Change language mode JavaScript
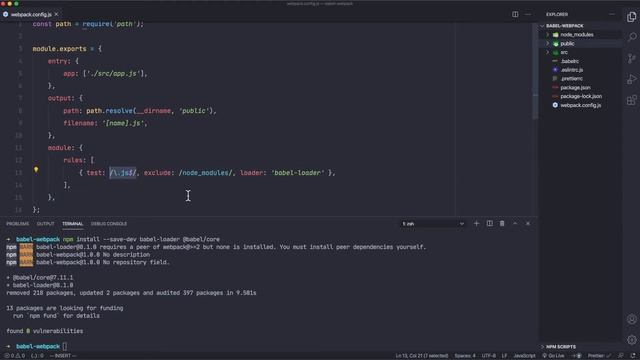The image size is (640, 360). [x=524, y=356]
